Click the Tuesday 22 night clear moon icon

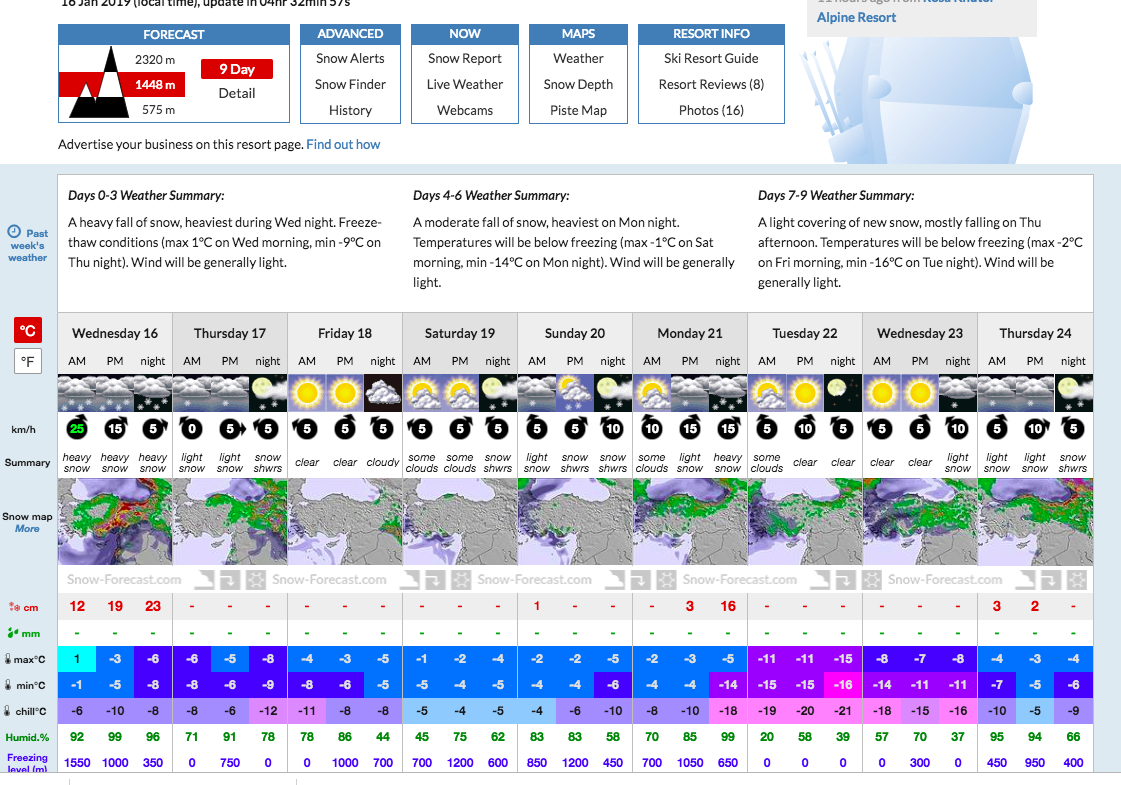point(843,392)
